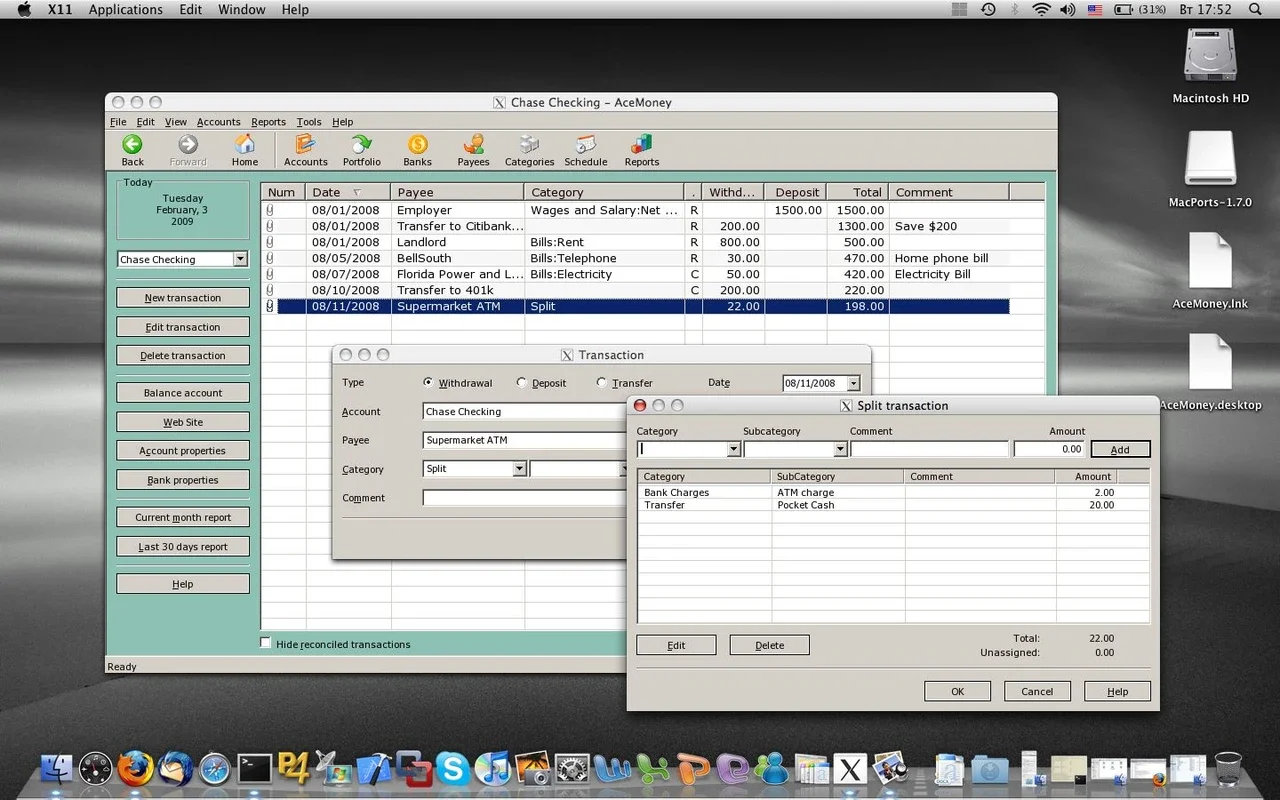1280x800 pixels.
Task: Click the New transaction button
Action: 183,297
